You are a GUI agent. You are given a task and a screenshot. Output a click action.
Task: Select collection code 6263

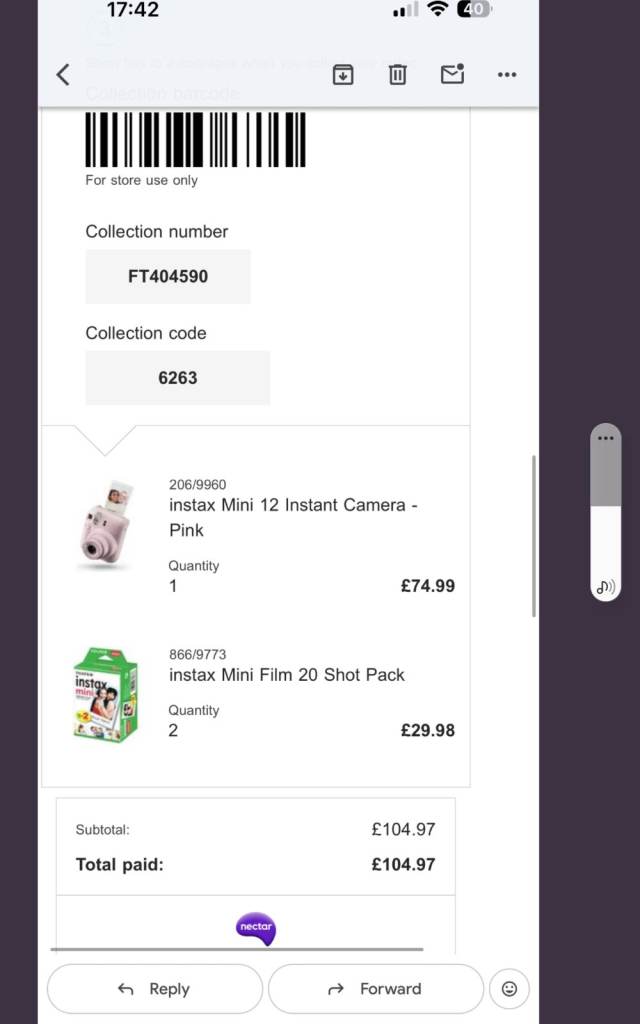178,378
